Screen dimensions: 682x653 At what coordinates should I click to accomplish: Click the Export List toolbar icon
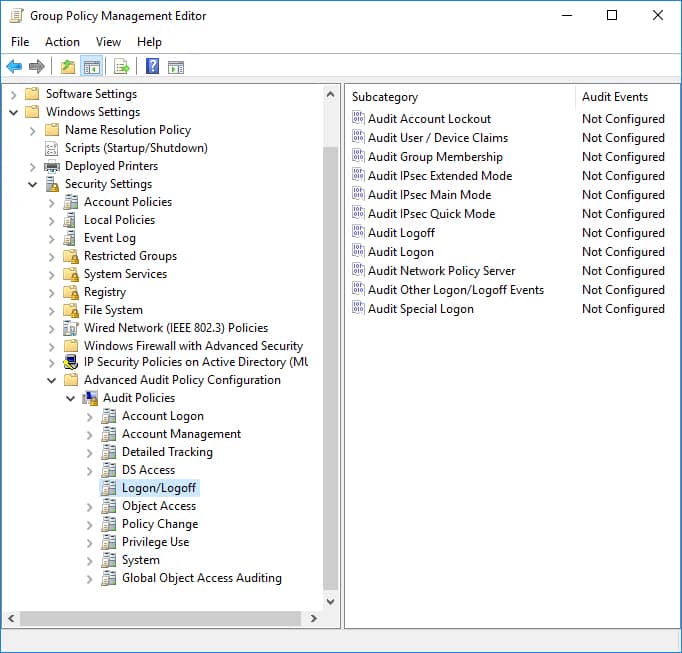(121, 67)
